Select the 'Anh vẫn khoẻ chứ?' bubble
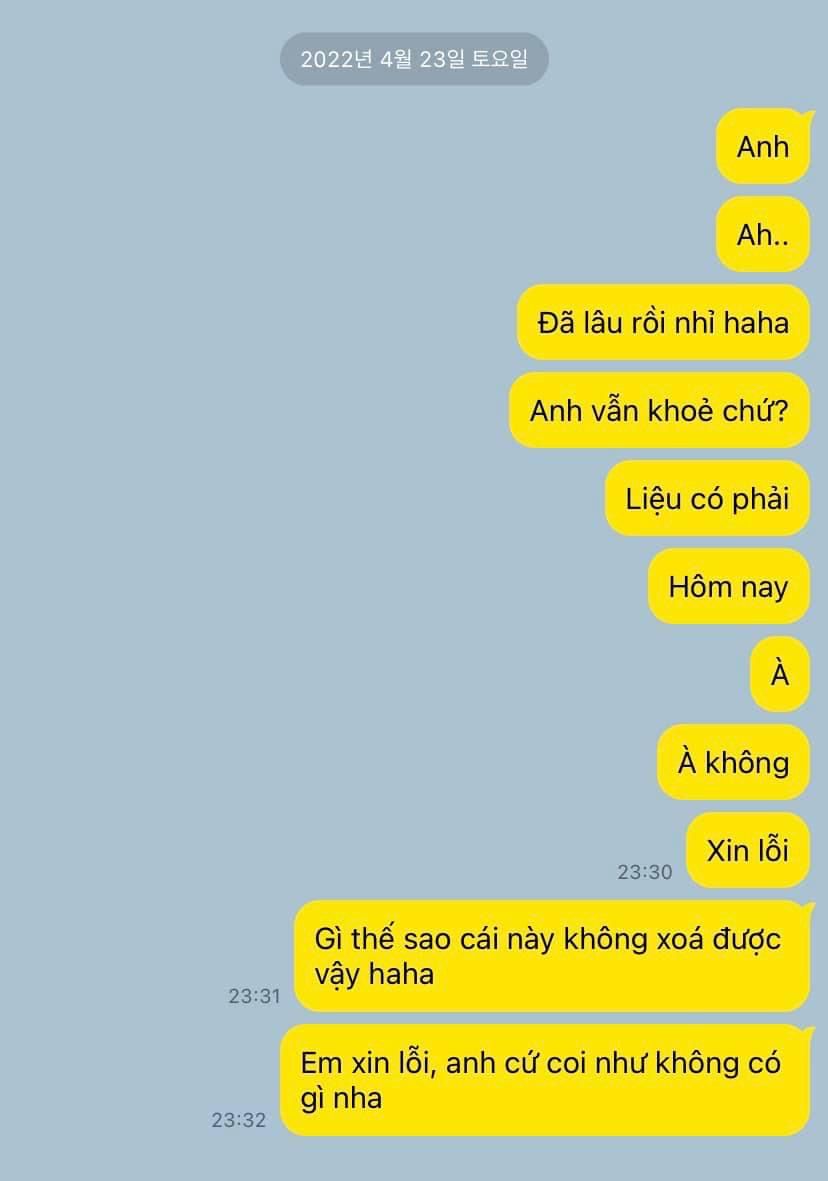 pos(659,410)
